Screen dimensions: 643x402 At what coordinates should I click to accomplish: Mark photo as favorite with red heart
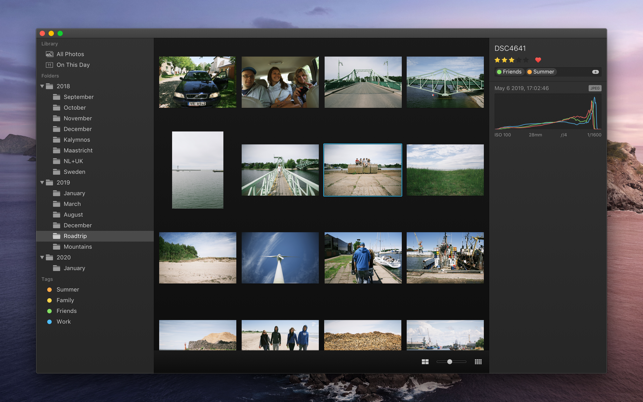(538, 60)
